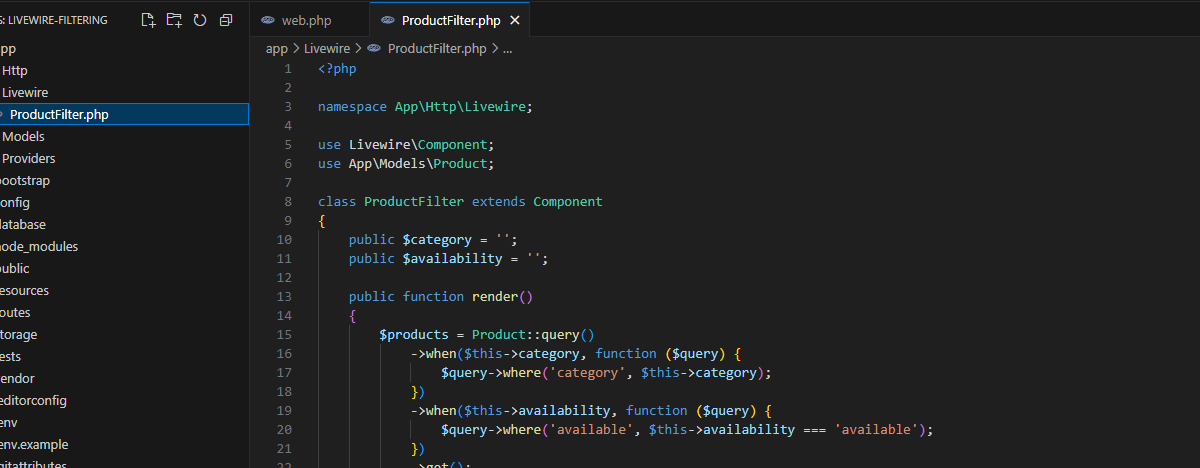This screenshot has width=1200, height=468.
Task: Click the '<?php' opening tag
Action: (337, 68)
